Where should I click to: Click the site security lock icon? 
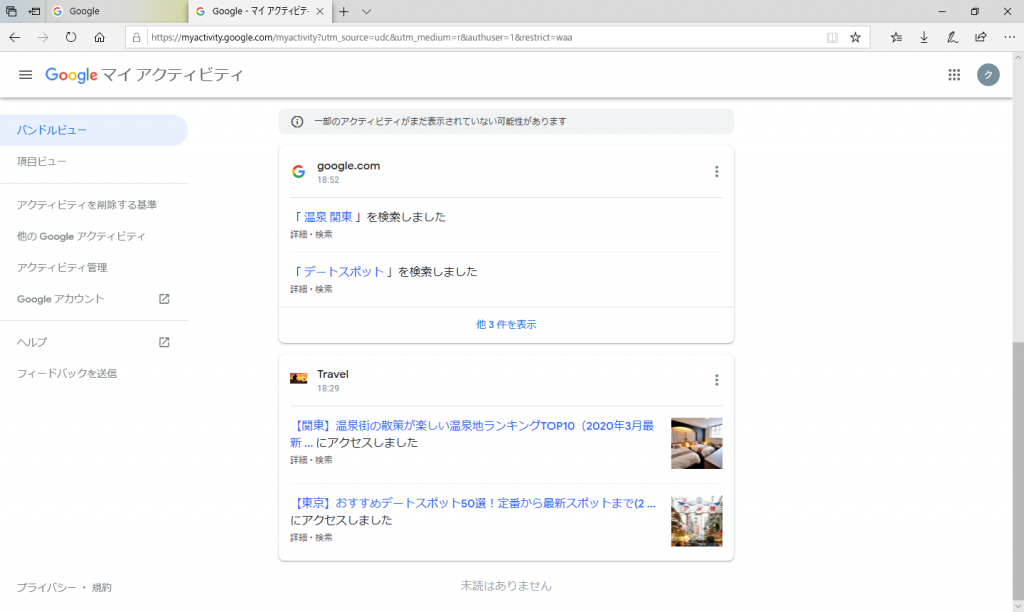(x=136, y=38)
